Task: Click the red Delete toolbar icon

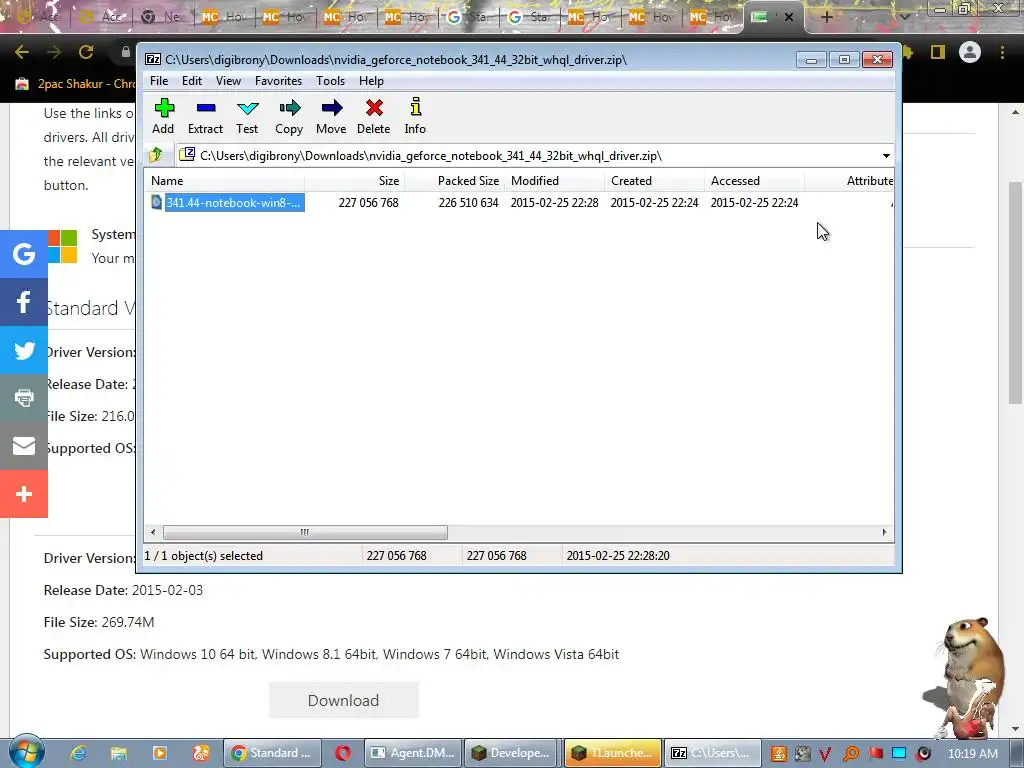Action: point(374,116)
